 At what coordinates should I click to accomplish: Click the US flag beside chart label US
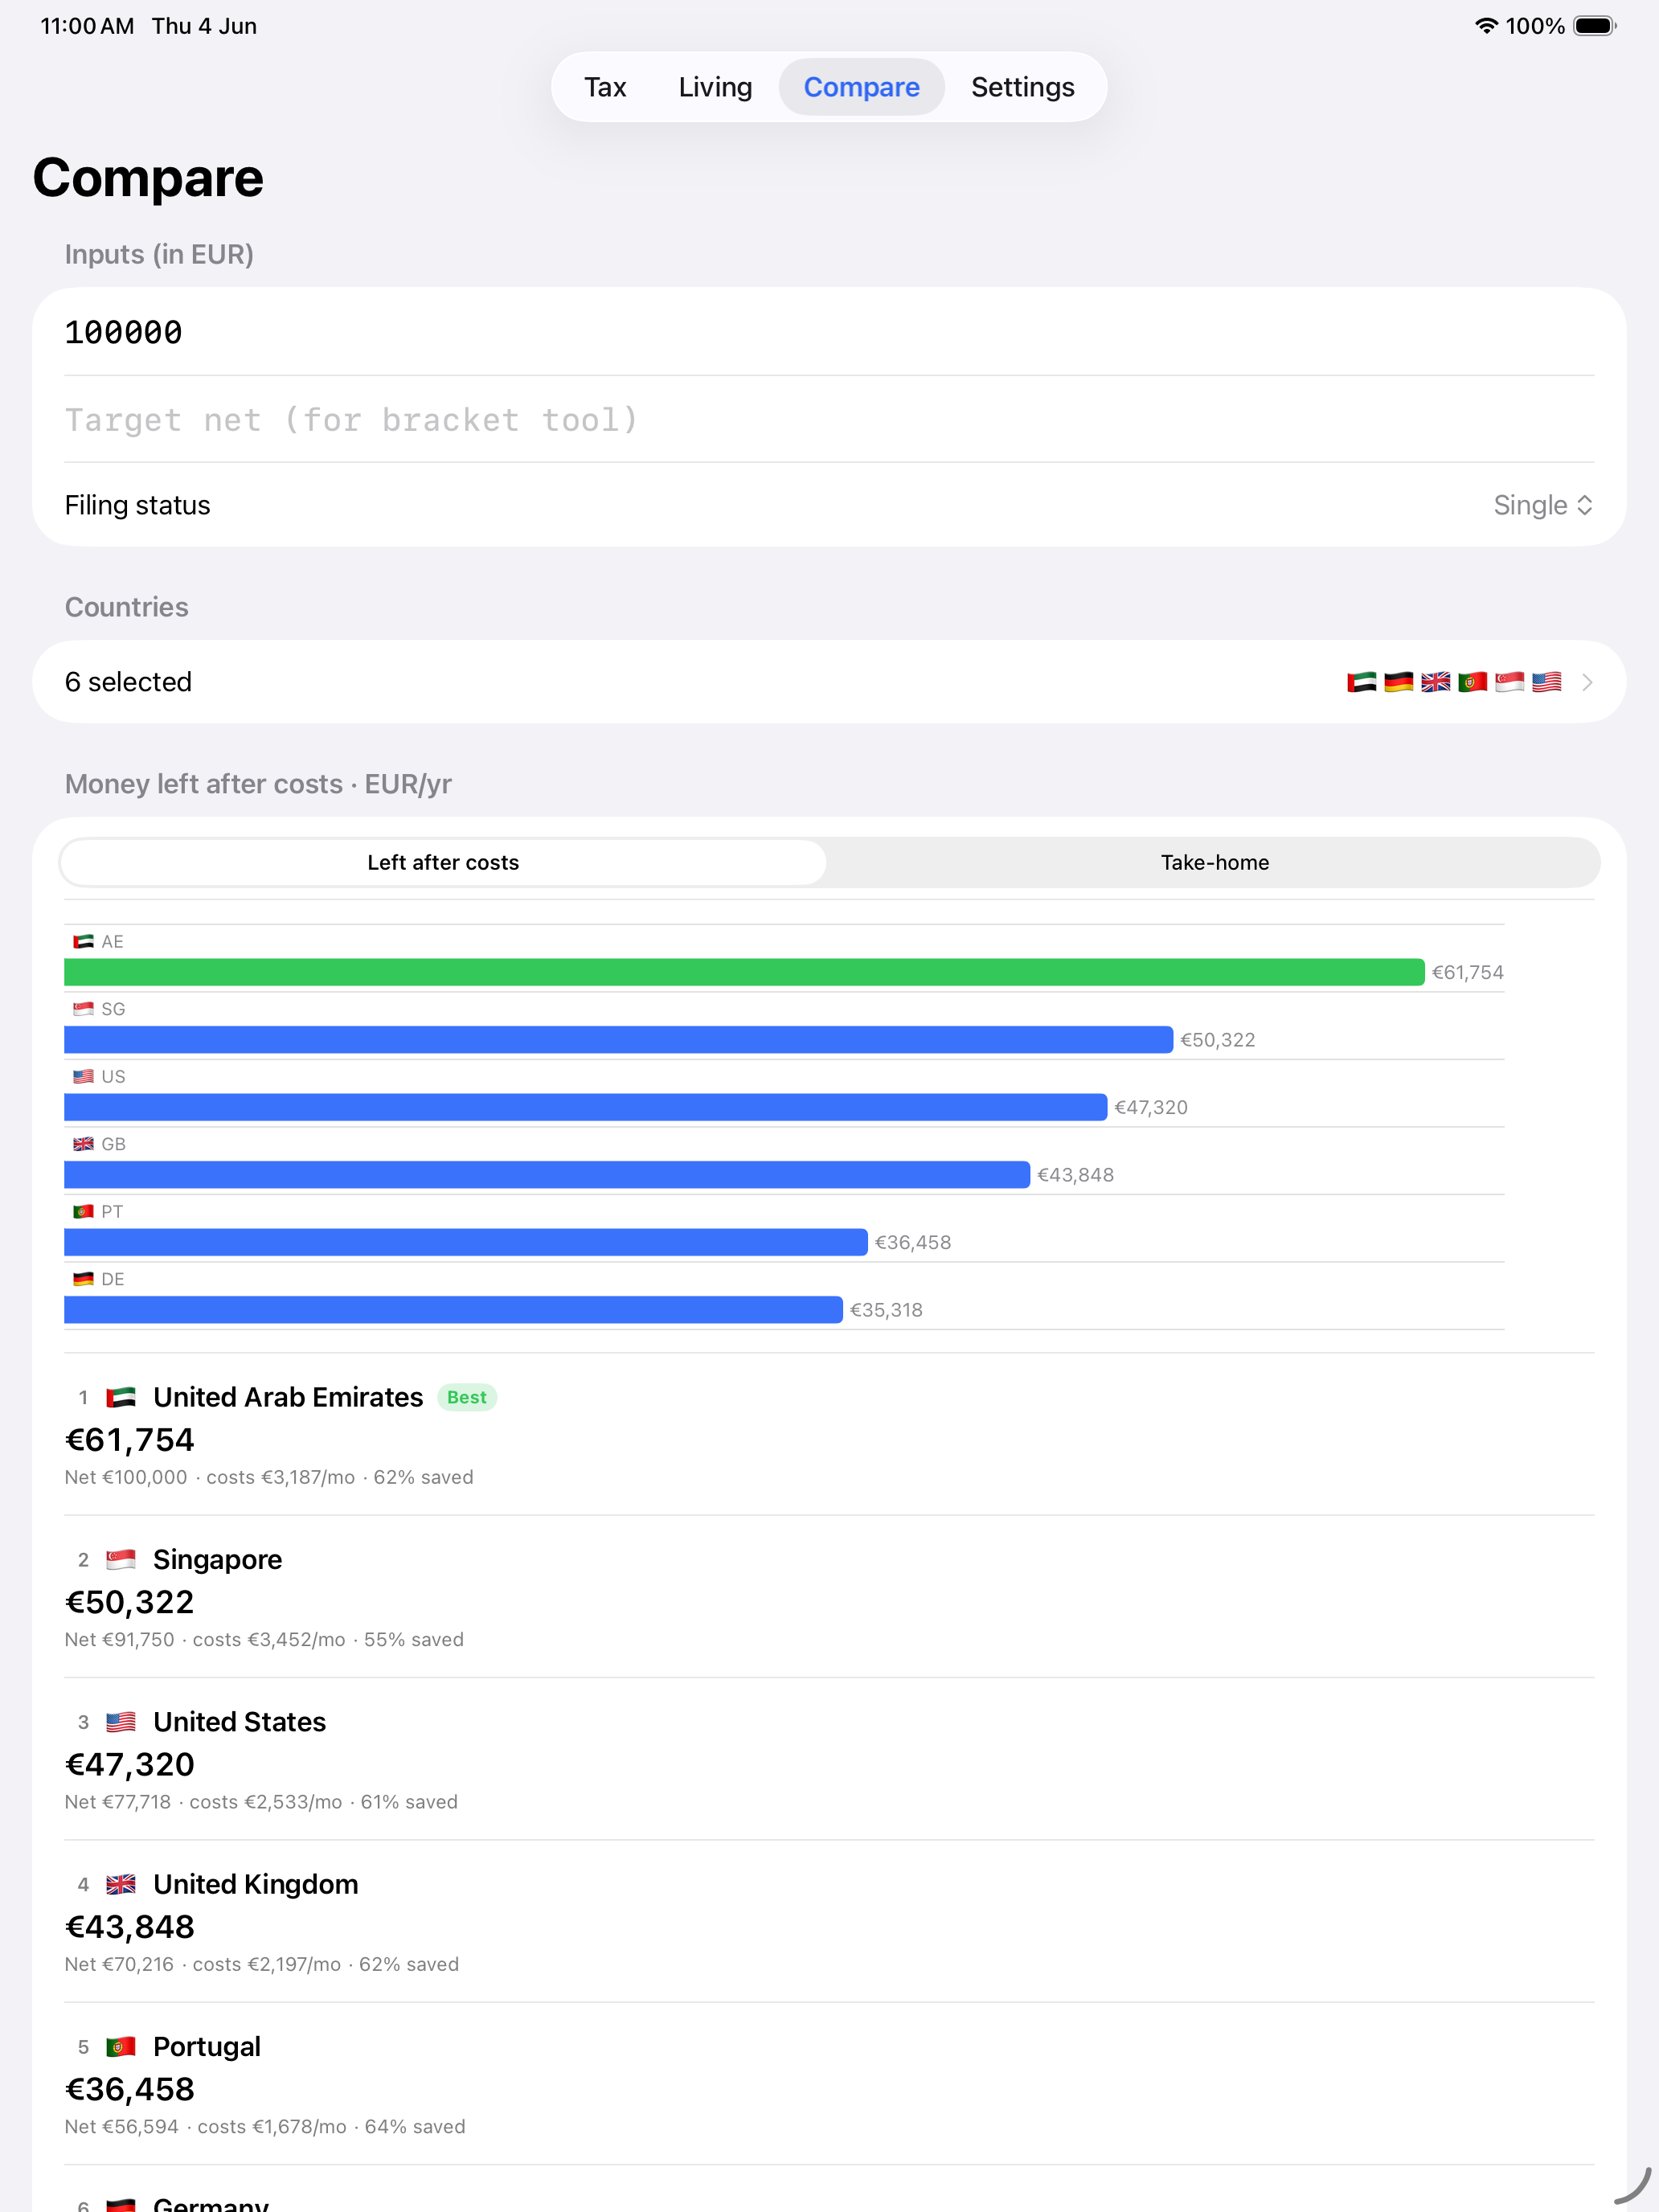(83, 1076)
